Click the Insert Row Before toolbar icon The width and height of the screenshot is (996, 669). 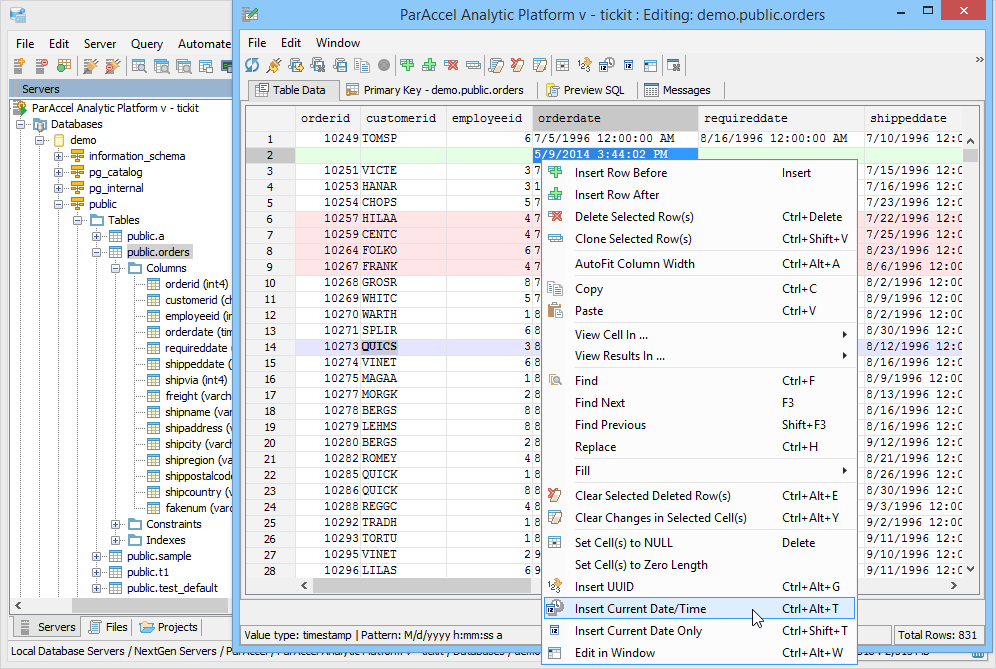(x=407, y=65)
